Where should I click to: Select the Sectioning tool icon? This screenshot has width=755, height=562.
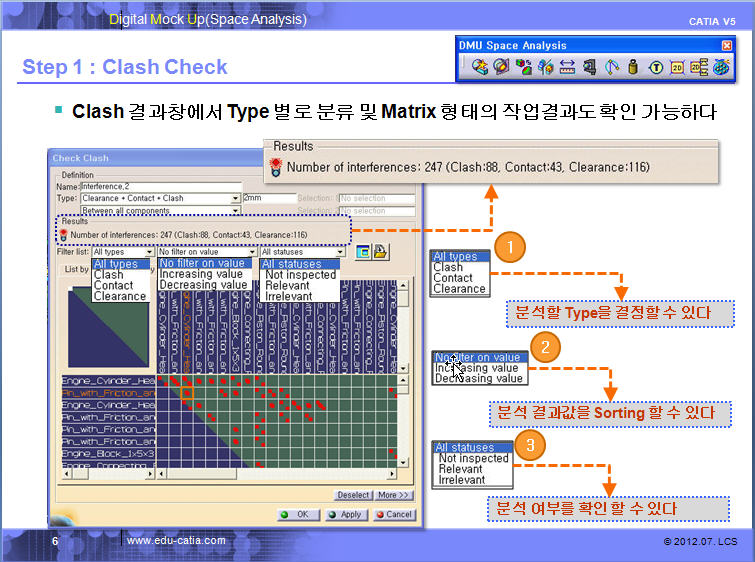503,67
